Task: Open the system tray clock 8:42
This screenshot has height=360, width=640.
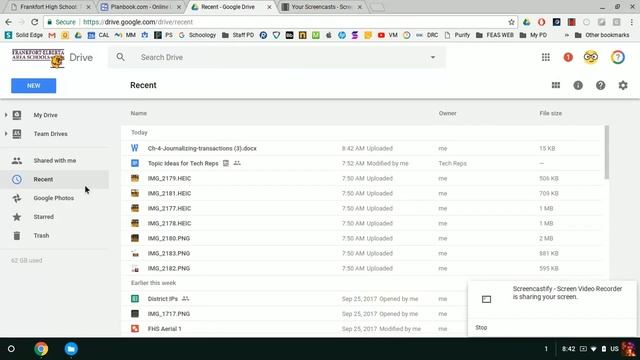Action: click(x=568, y=349)
